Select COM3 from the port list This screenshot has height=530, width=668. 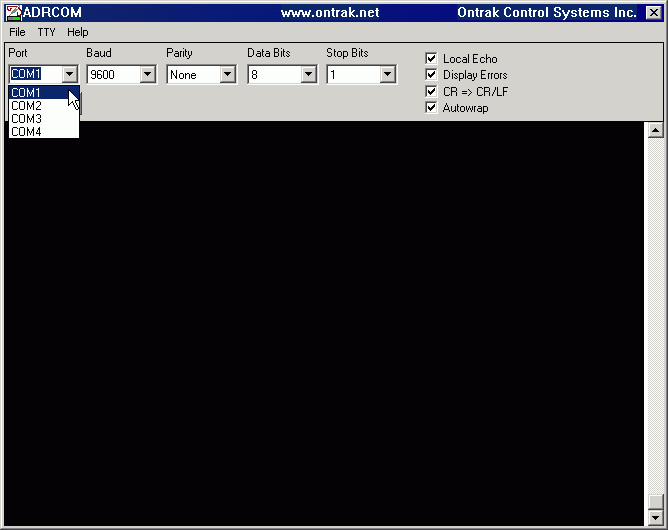pyautogui.click(x=44, y=118)
